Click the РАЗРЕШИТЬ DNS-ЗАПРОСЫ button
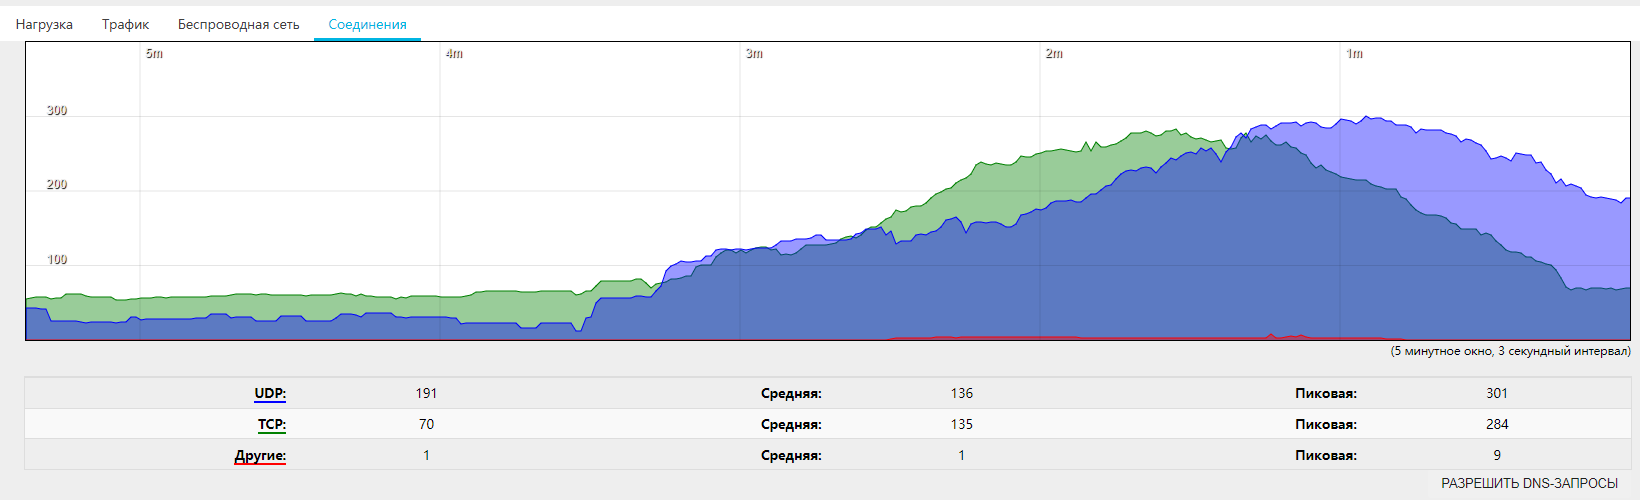The image size is (1640, 500). tap(1529, 483)
